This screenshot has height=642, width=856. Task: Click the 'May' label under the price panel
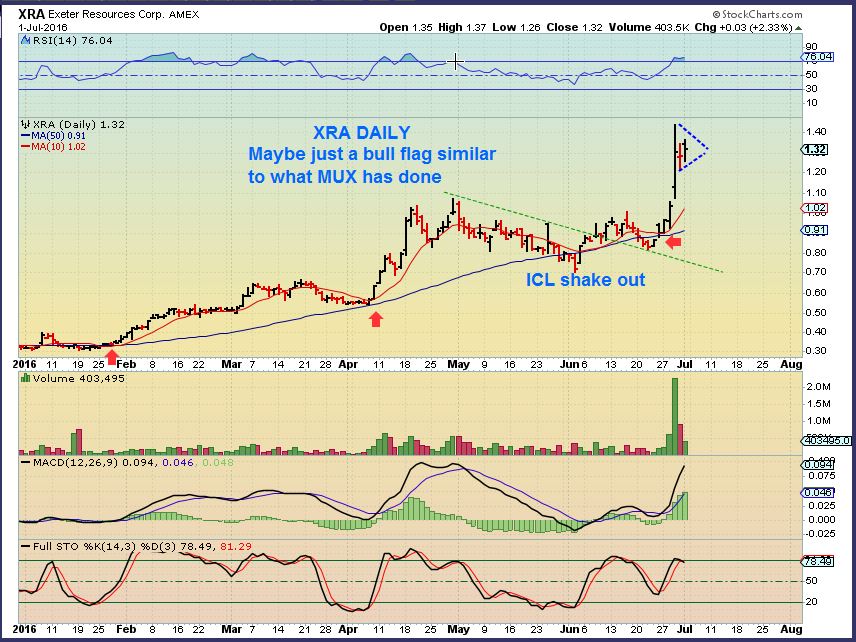(x=458, y=364)
